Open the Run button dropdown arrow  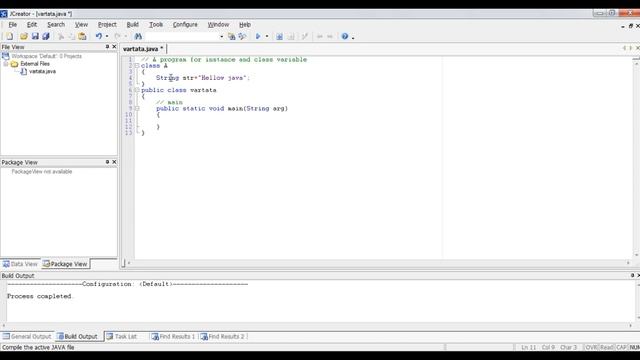267,36
